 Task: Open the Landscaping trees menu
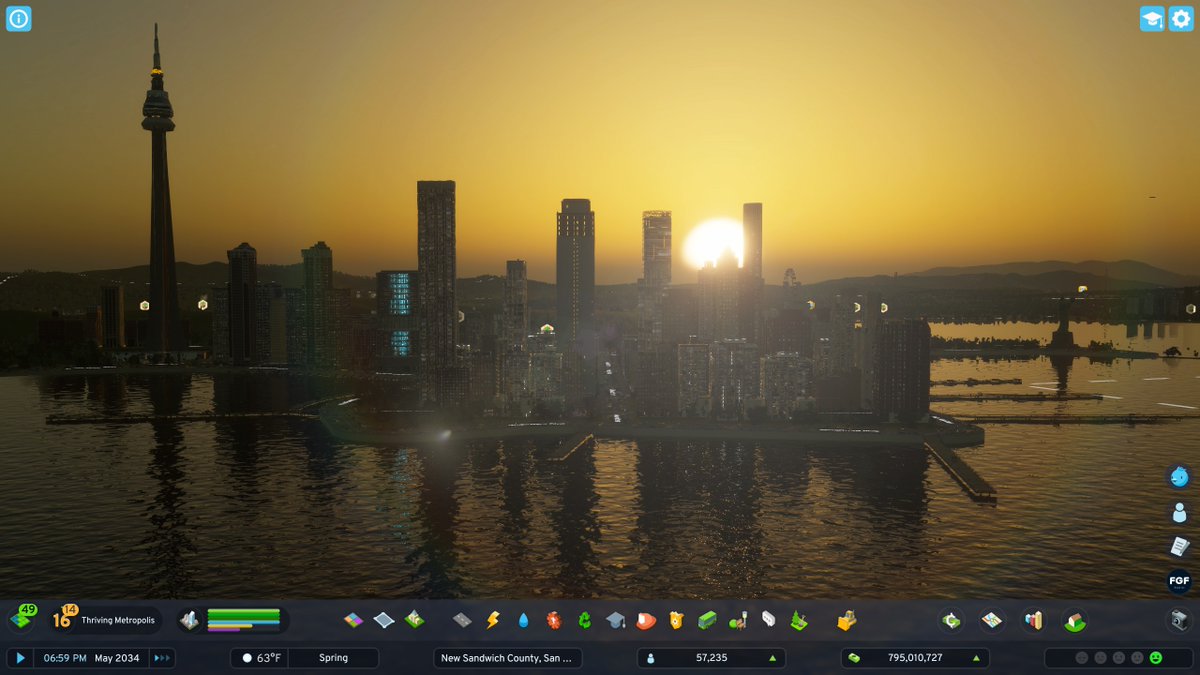(x=799, y=620)
